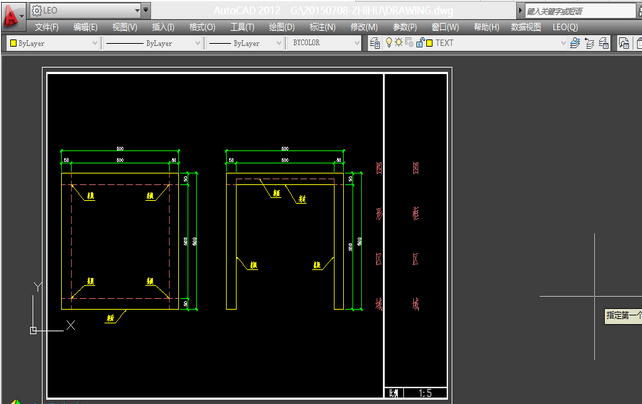642x404 pixels.
Task: Open the ByLayer lineweight dropdown
Action: pyautogui.click(x=245, y=43)
